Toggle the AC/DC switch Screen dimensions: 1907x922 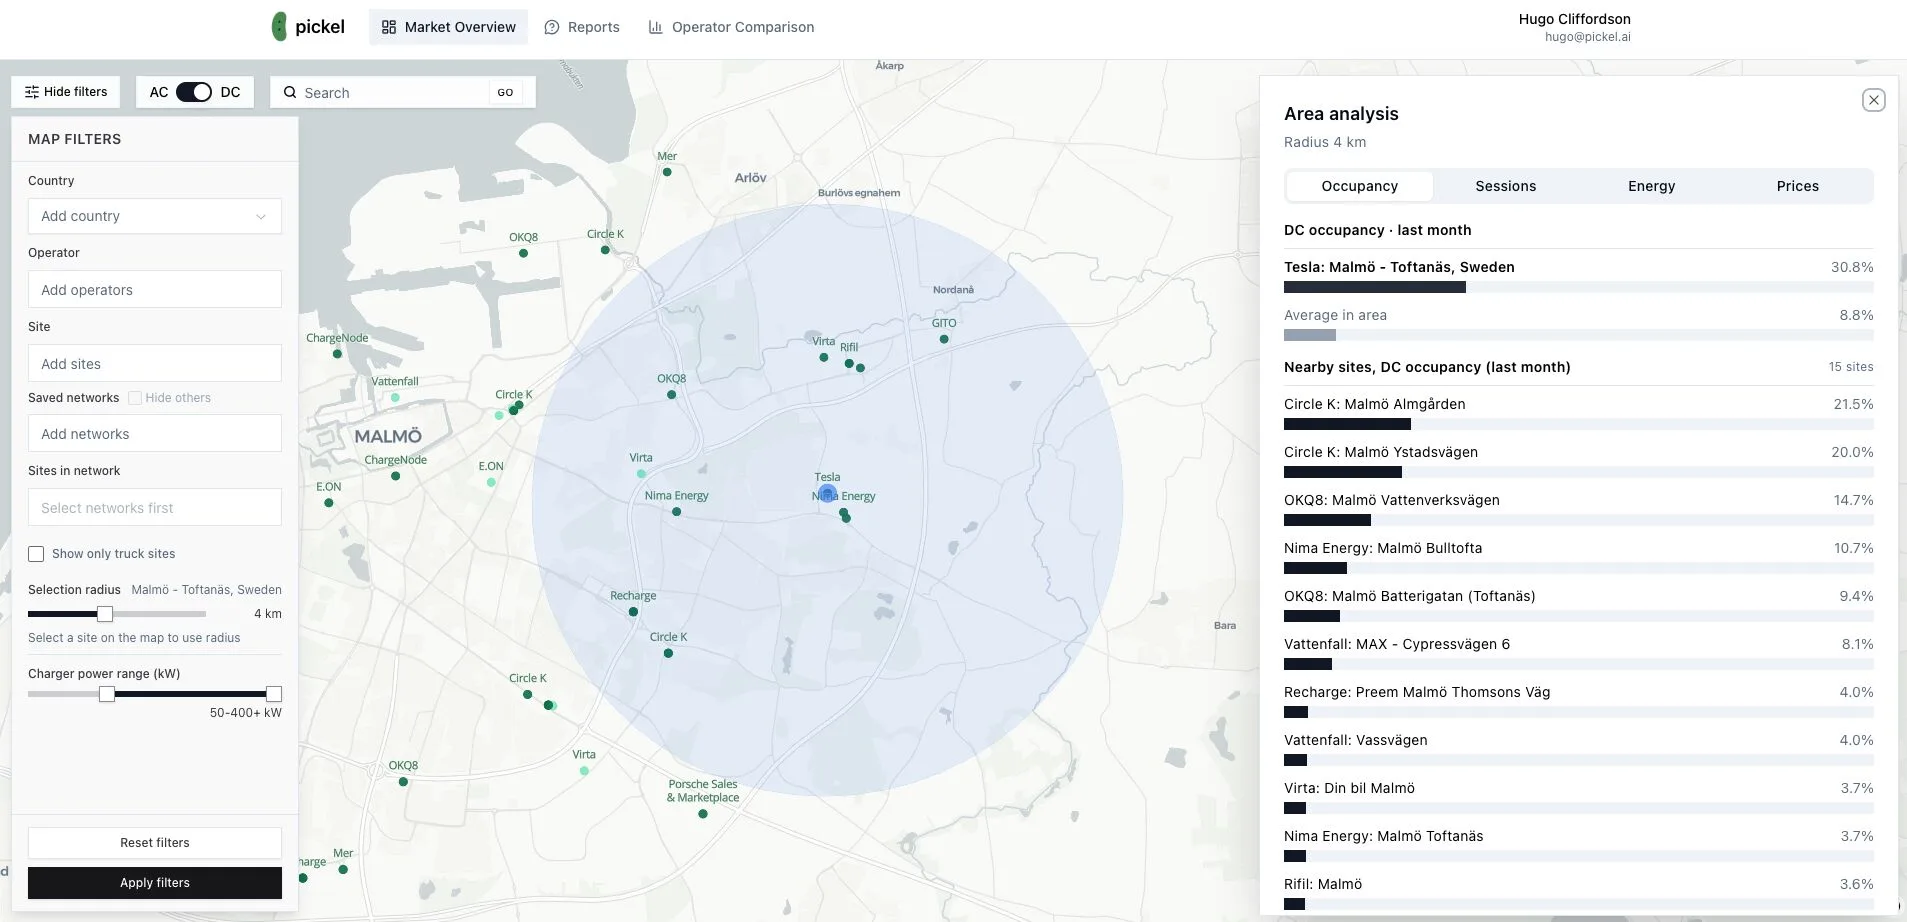(x=194, y=92)
